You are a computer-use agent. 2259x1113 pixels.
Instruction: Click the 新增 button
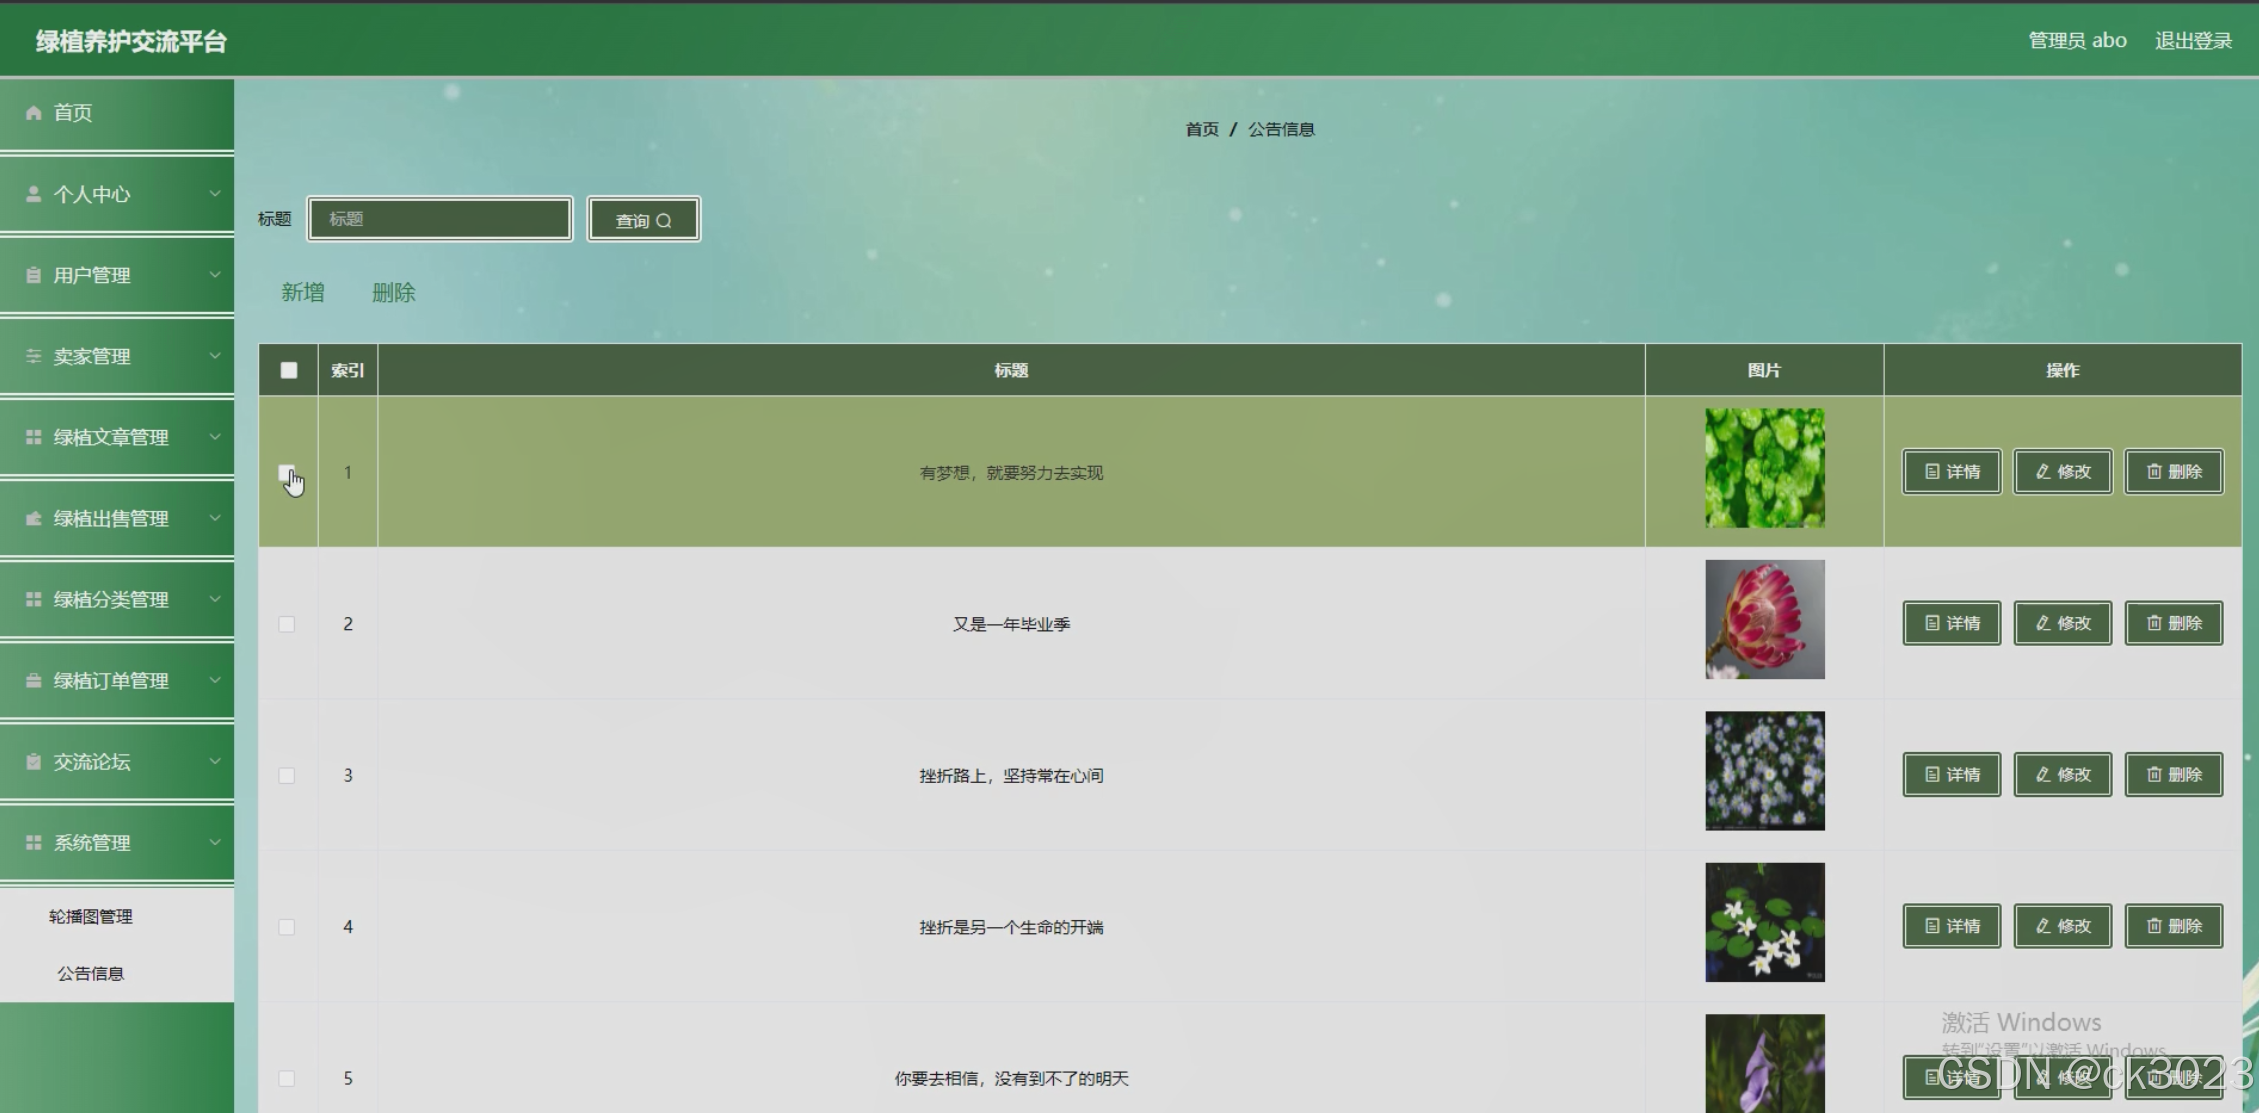[302, 292]
